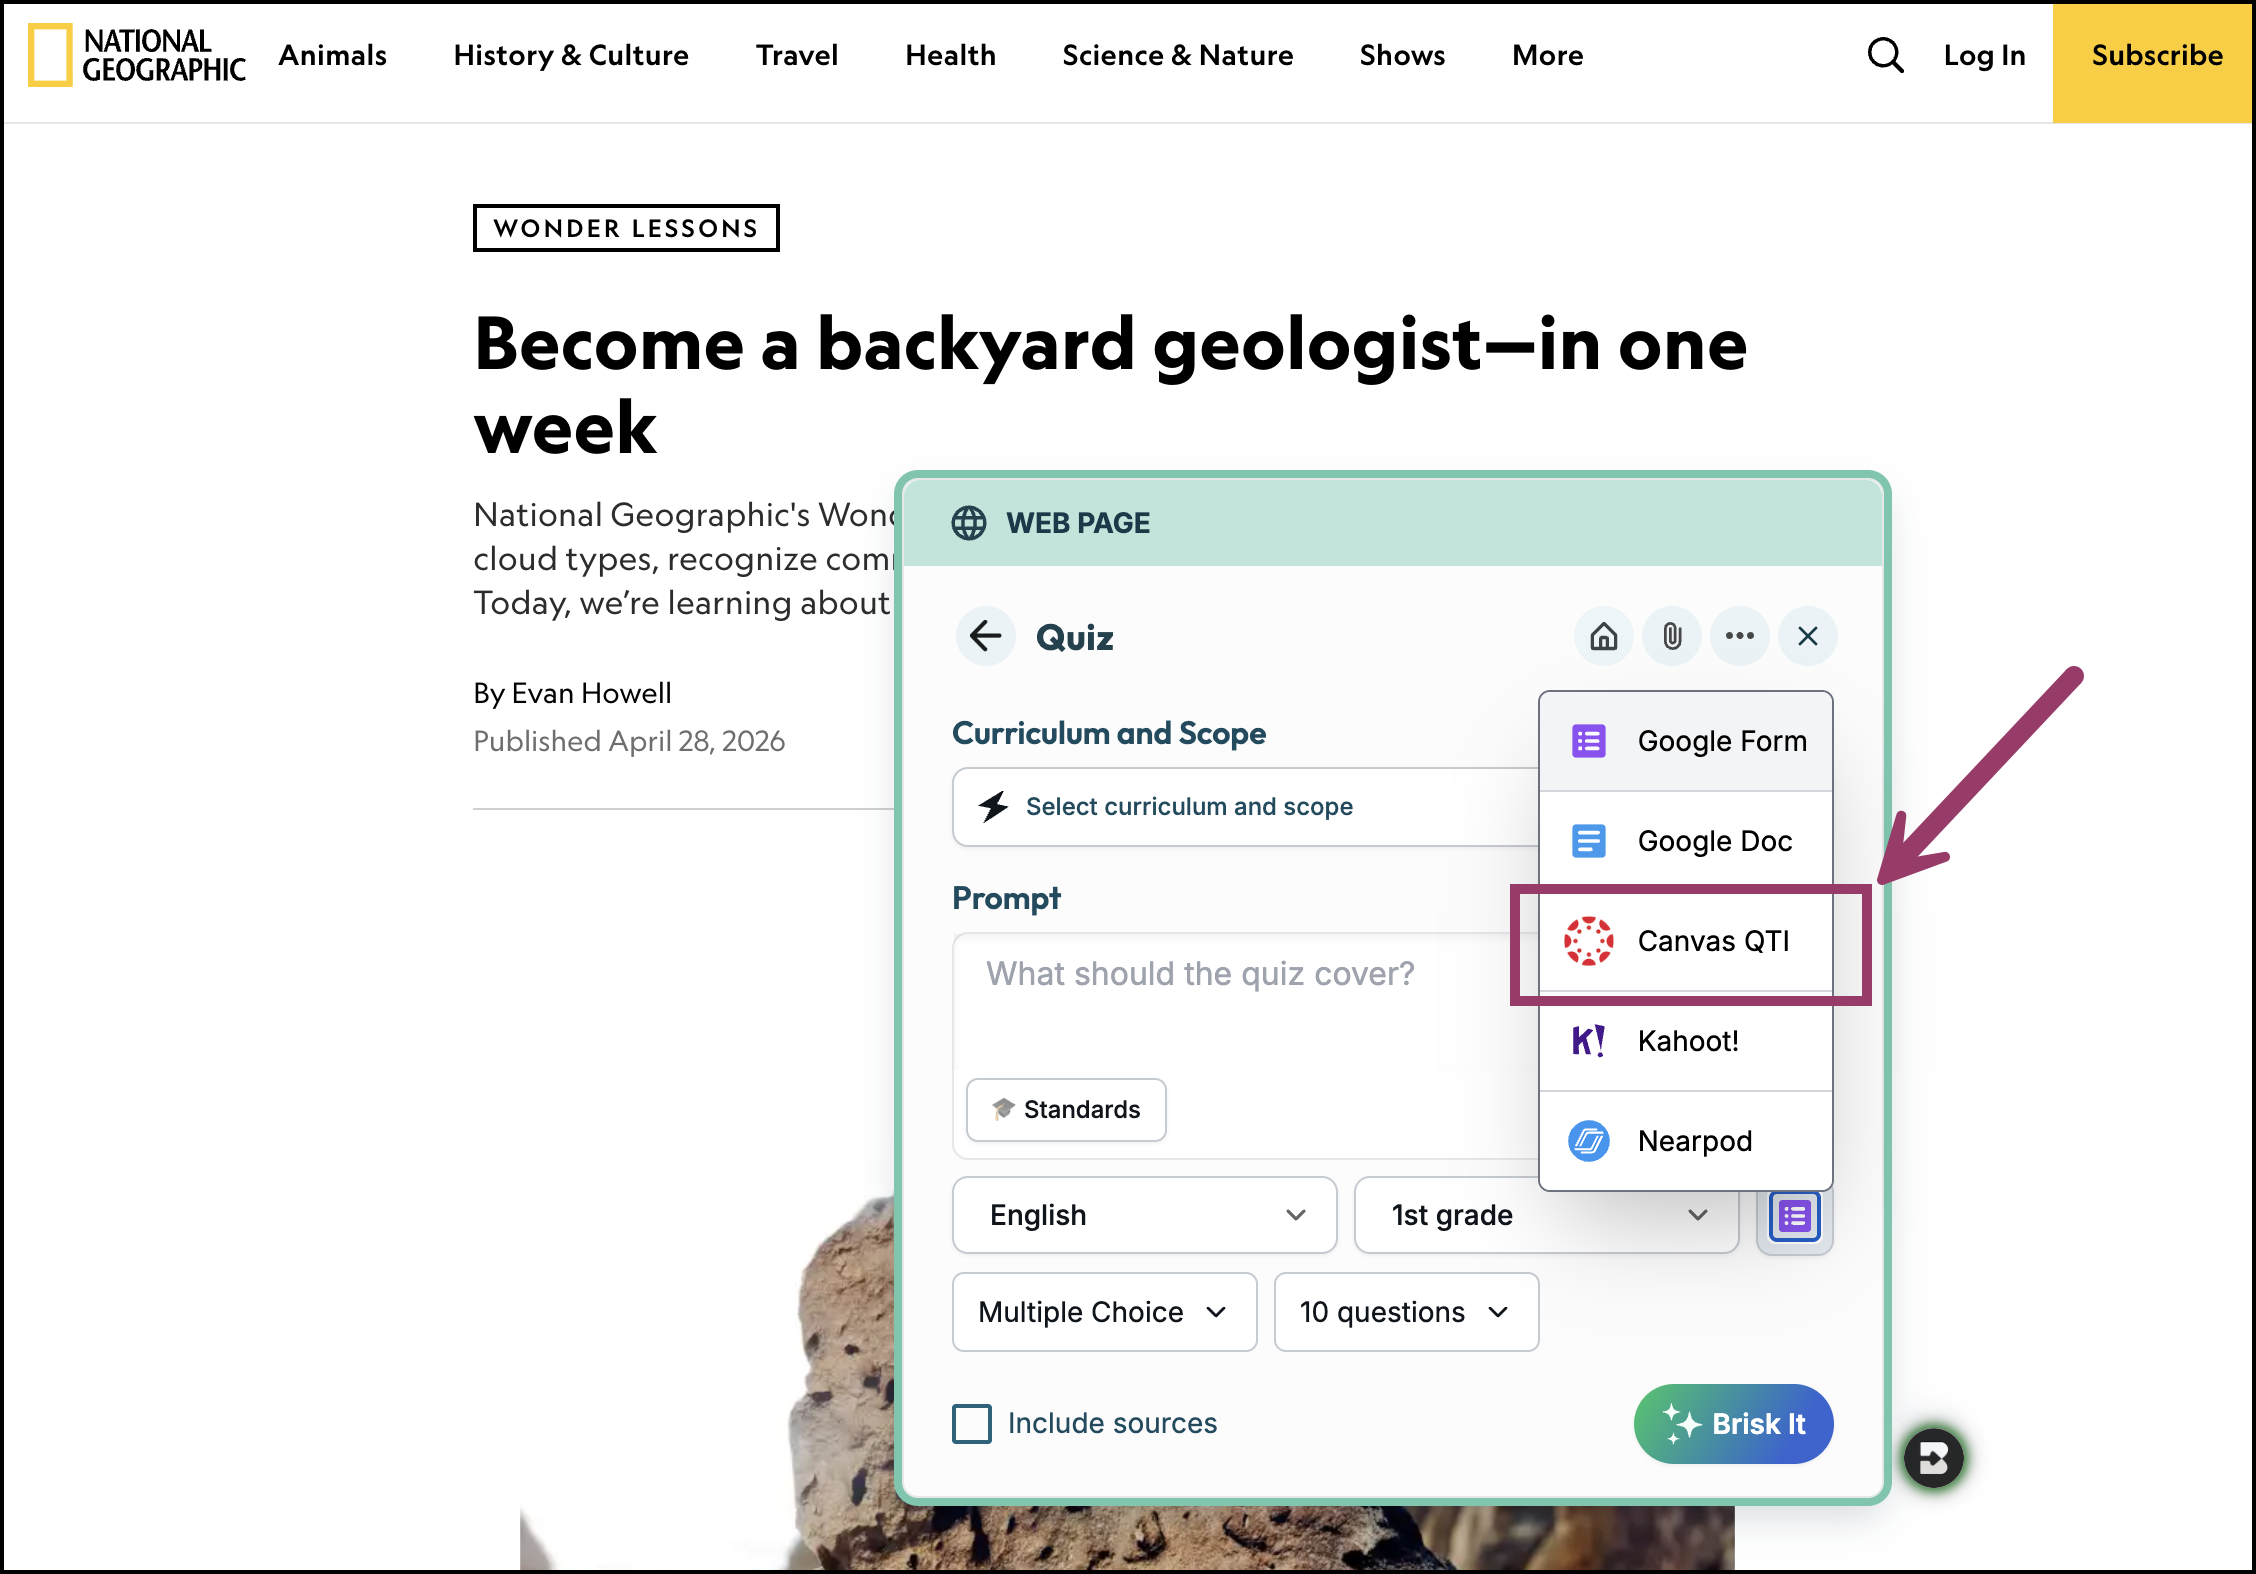2256x1574 pixels.
Task: Click the Curriculum and Scope heading
Action: (x=1109, y=733)
